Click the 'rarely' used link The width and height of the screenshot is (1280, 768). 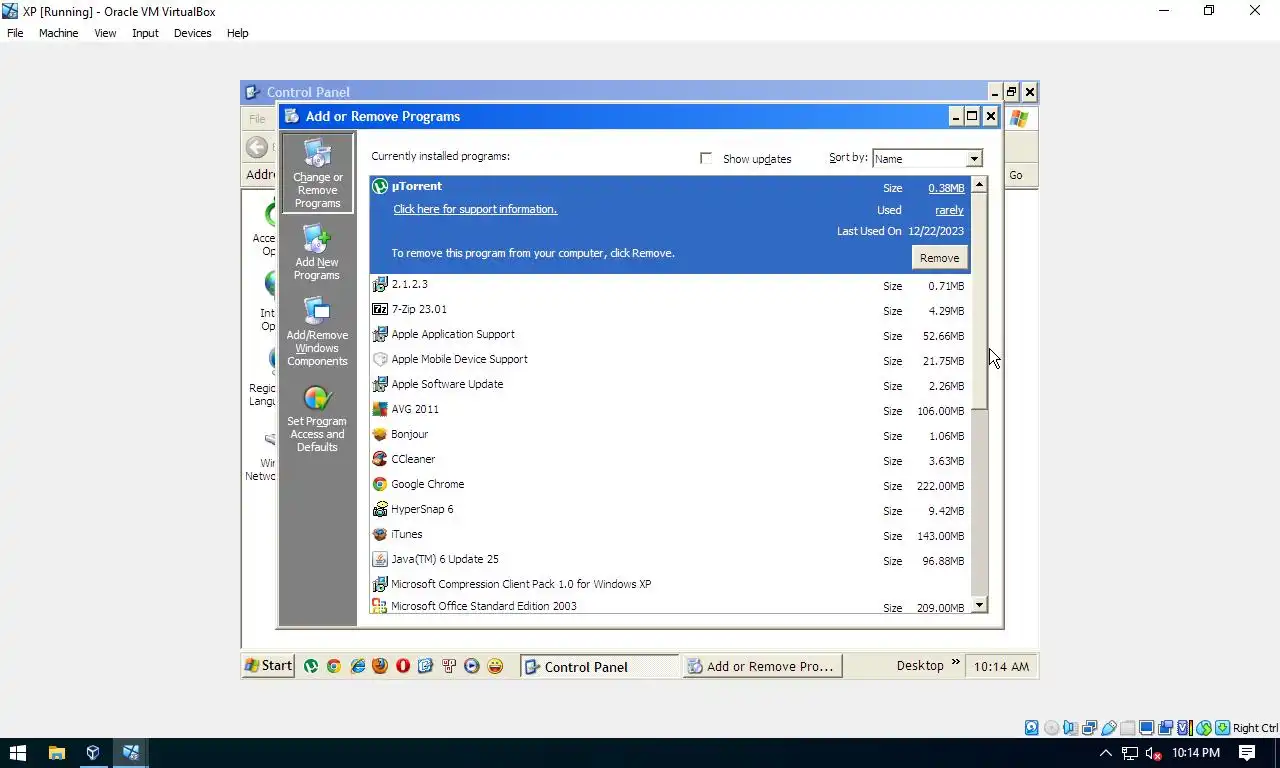tap(949, 210)
